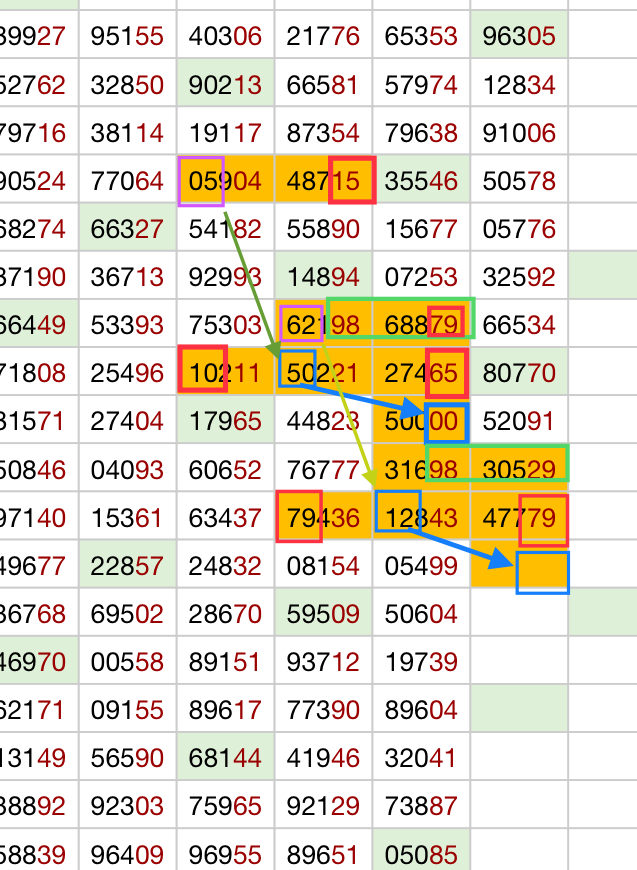Select cell 68879 in the green outline
The width and height of the screenshot is (637, 870).
click(x=421, y=324)
